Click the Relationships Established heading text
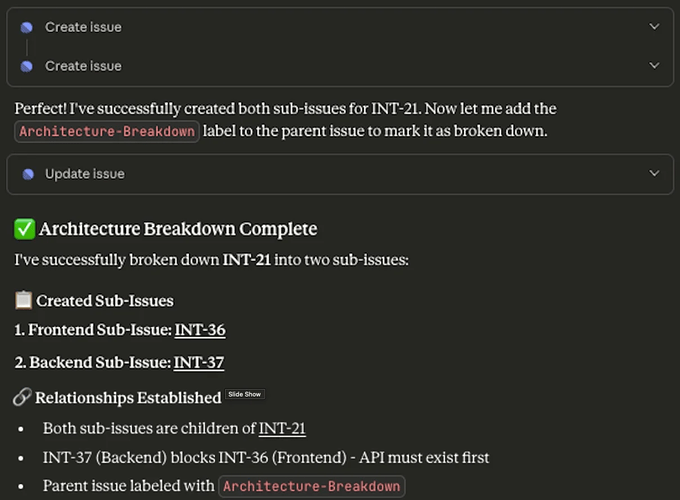Image resolution: width=680 pixels, height=500 pixels. tap(128, 398)
